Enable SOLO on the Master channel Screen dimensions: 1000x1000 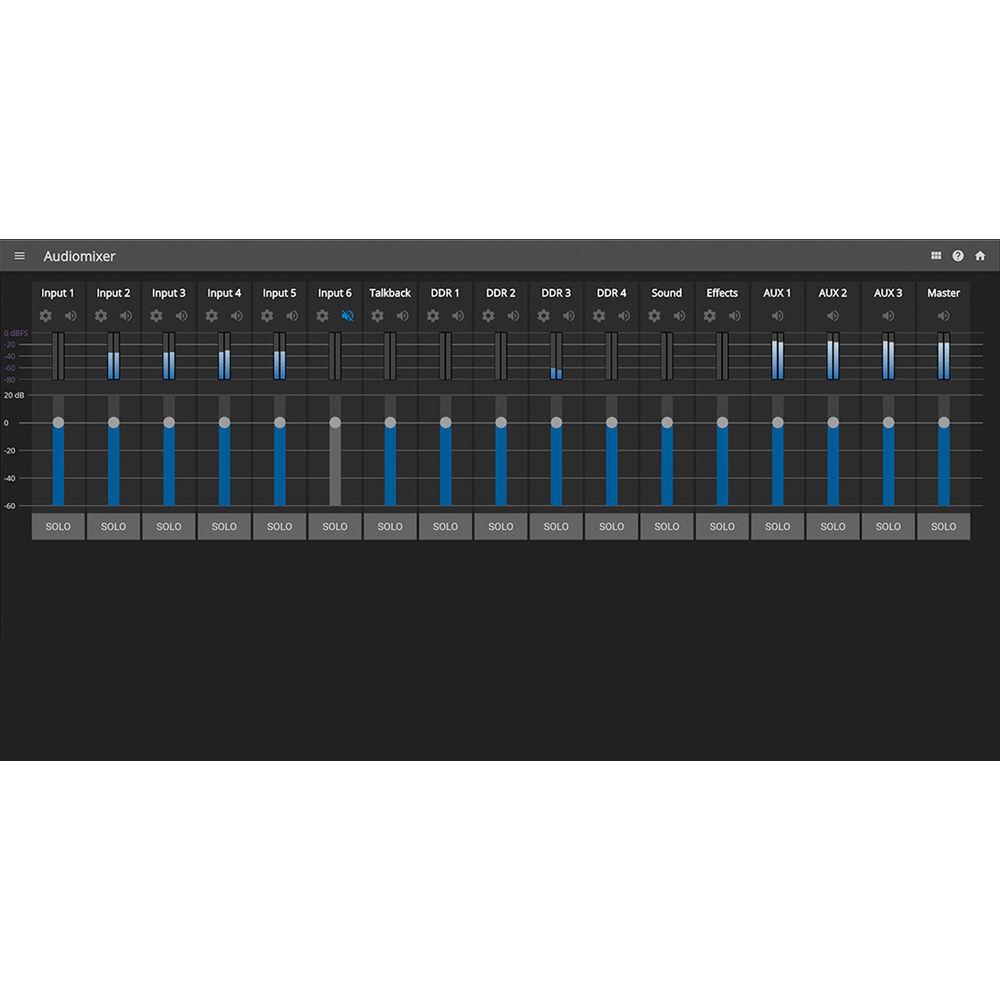[x=942, y=526]
